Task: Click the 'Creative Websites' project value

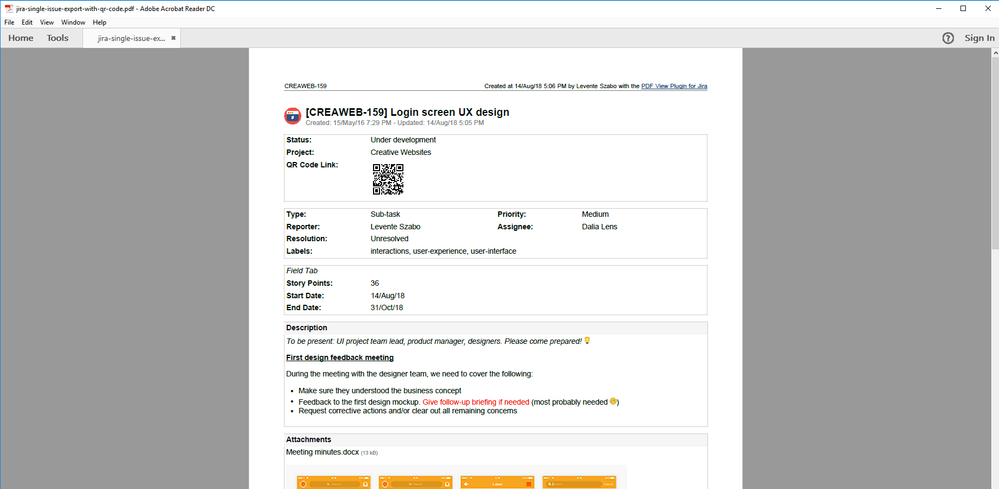Action: [401, 153]
